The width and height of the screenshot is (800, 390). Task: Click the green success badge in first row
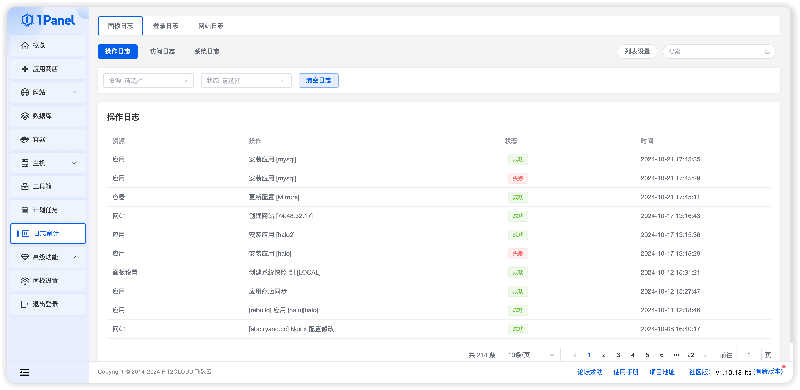[517, 160]
